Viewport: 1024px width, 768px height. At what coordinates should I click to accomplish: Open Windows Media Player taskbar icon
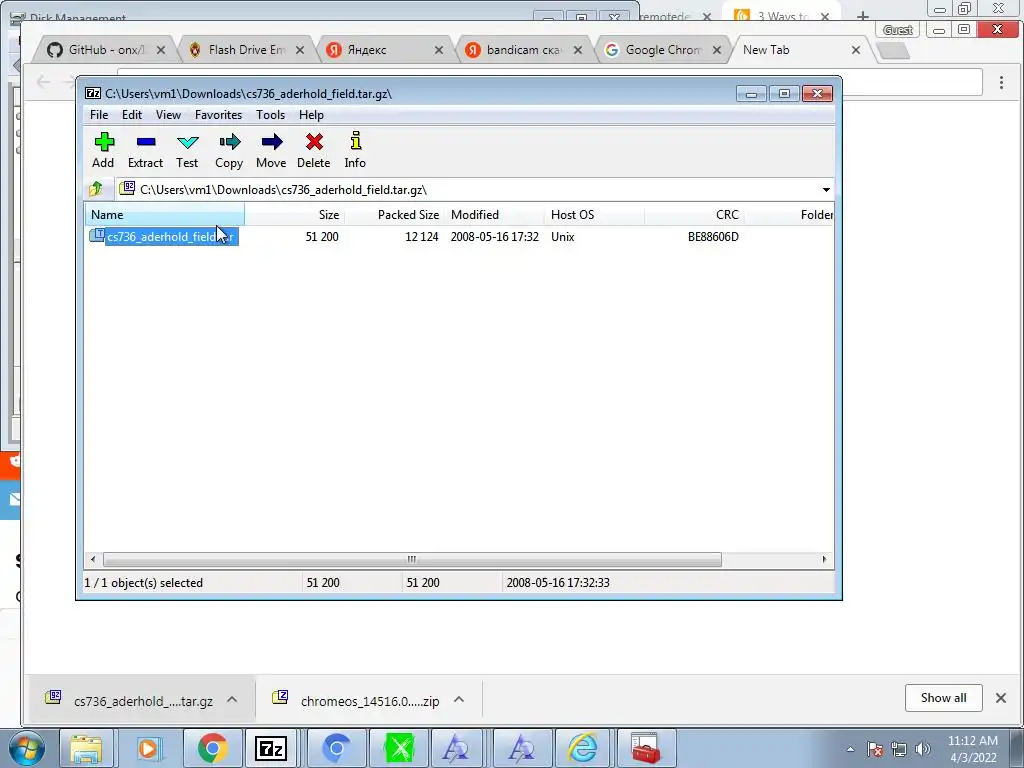pyautogui.click(x=148, y=748)
